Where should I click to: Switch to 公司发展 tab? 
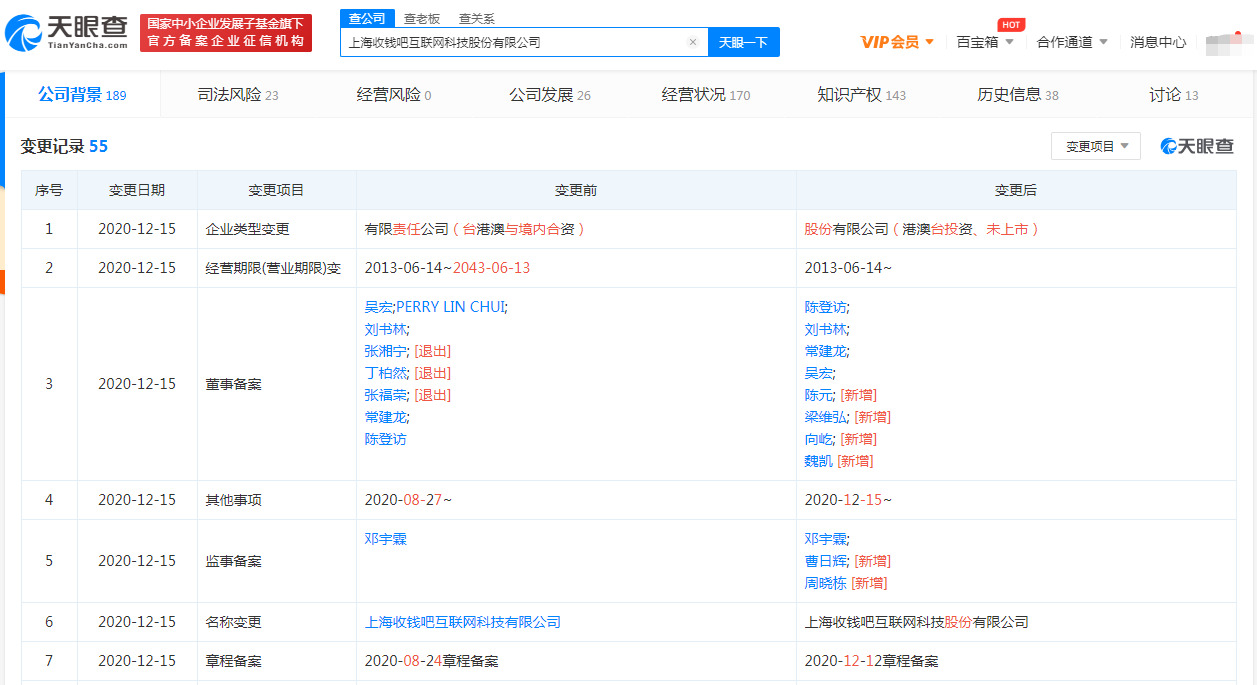click(x=550, y=95)
